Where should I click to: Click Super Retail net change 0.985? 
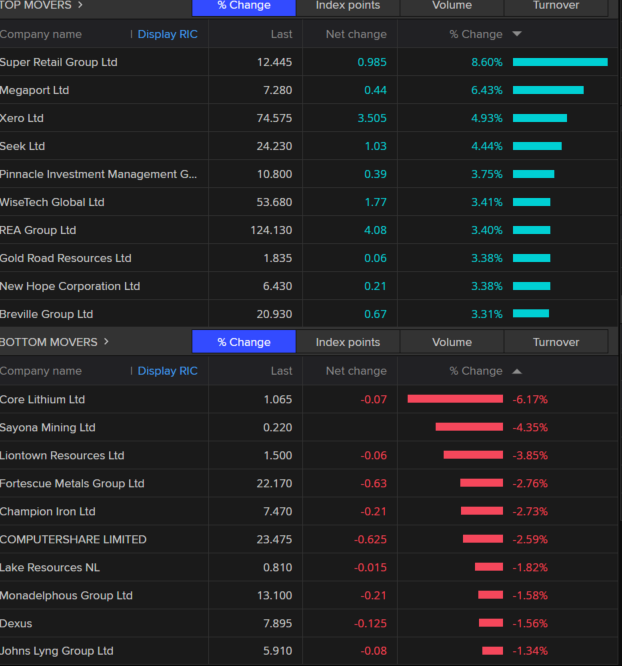[x=372, y=62]
